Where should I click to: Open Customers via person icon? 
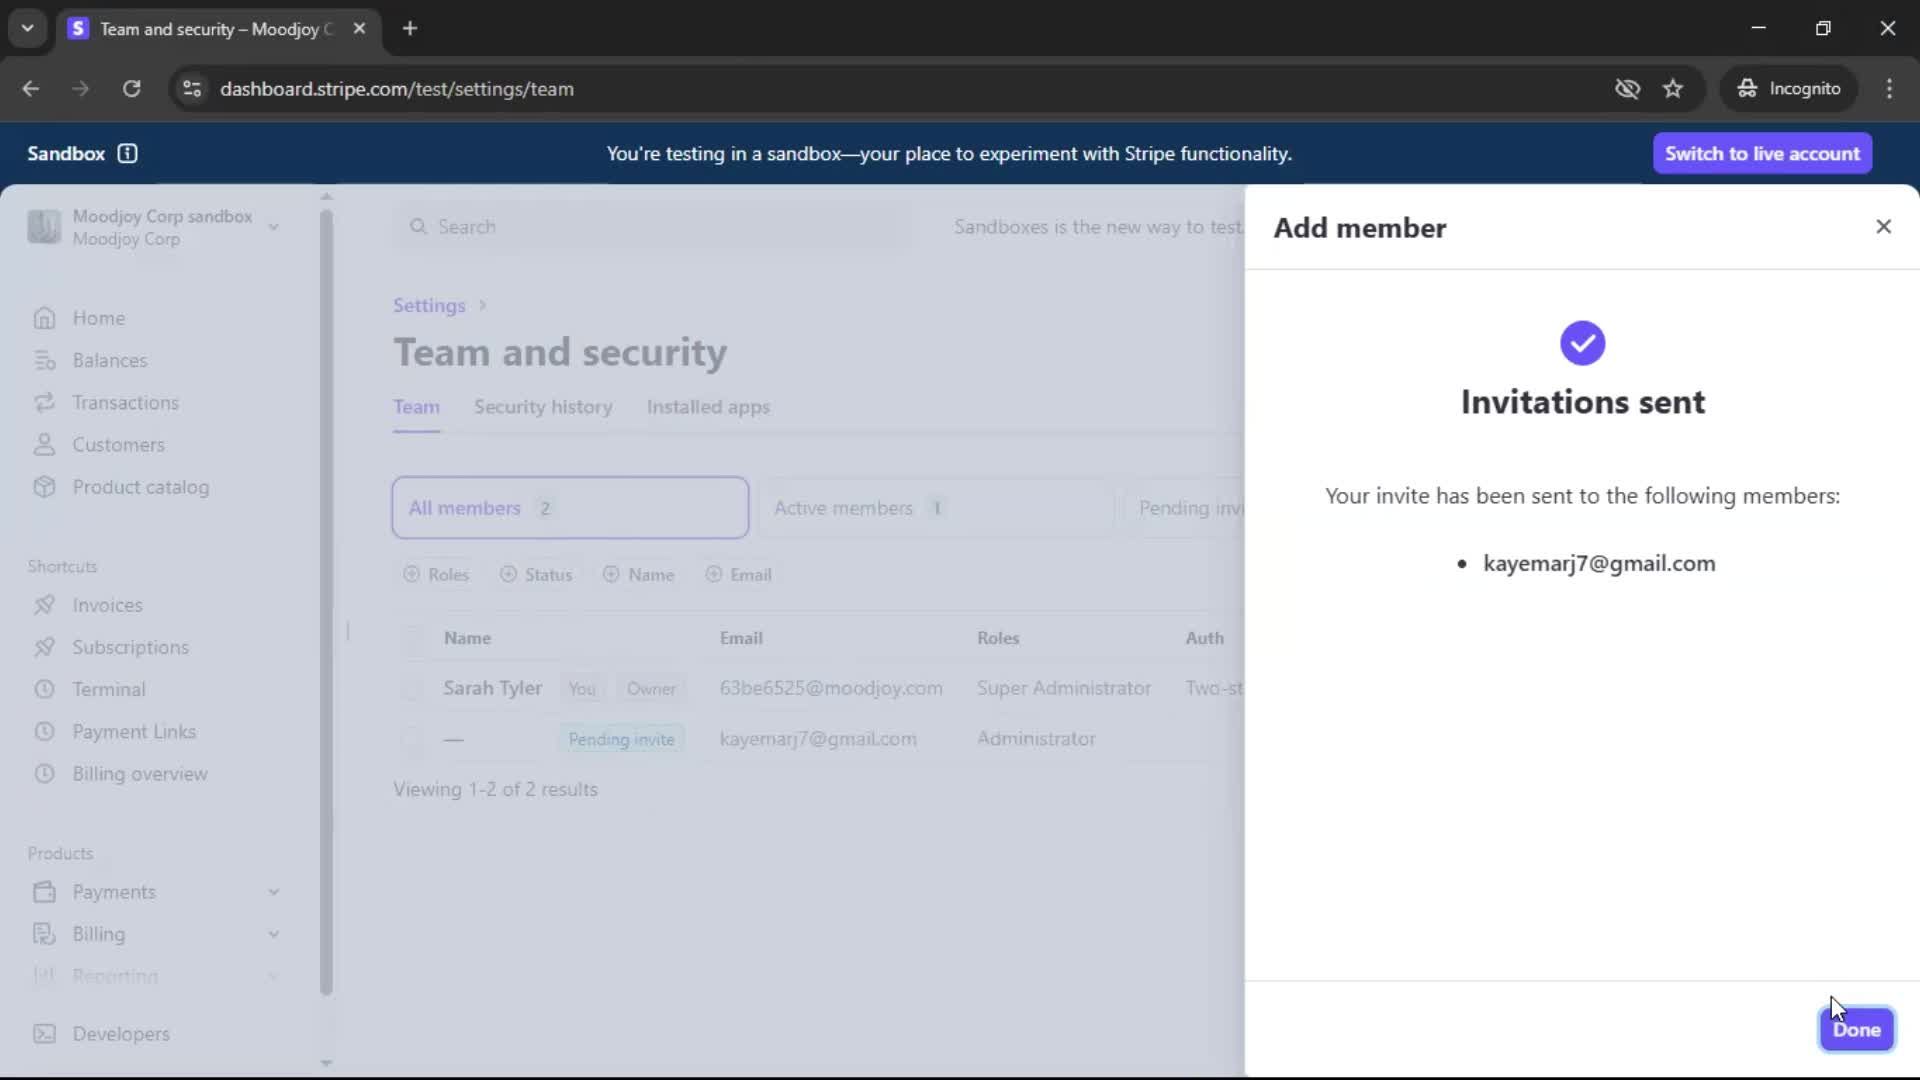point(44,445)
